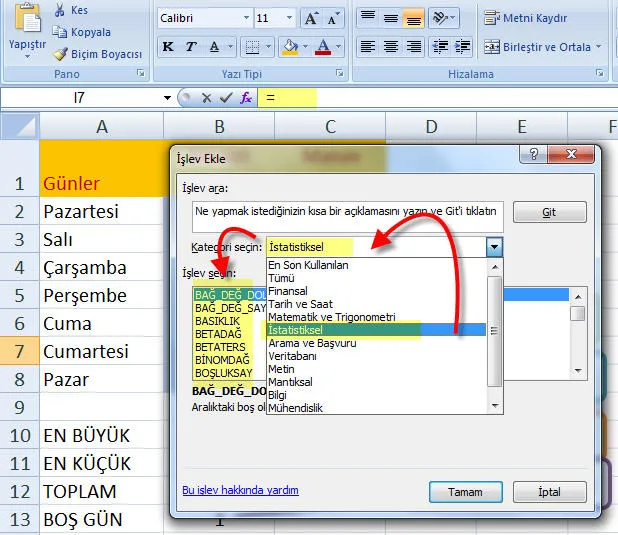The height and width of the screenshot is (535, 618).
Task: Toggle italic (T) formatting
Action: (x=192, y=47)
